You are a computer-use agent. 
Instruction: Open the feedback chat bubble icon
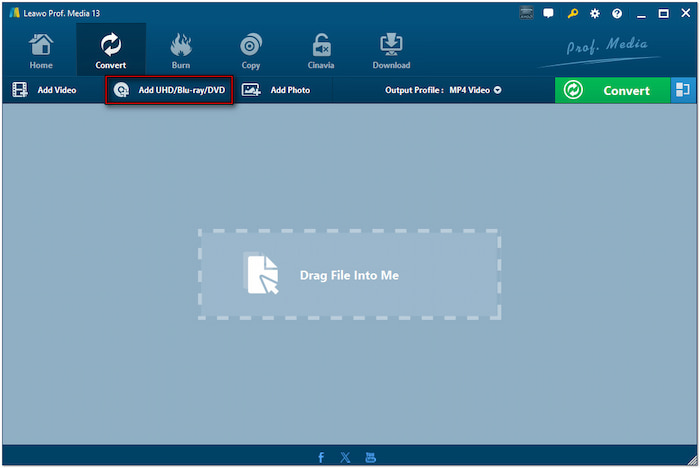tap(548, 13)
